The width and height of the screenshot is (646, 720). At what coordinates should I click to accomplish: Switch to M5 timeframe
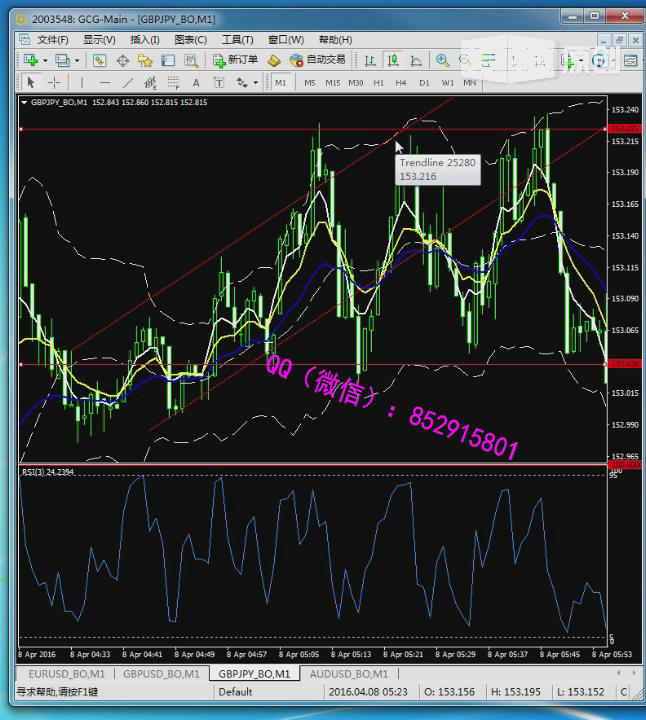point(310,82)
